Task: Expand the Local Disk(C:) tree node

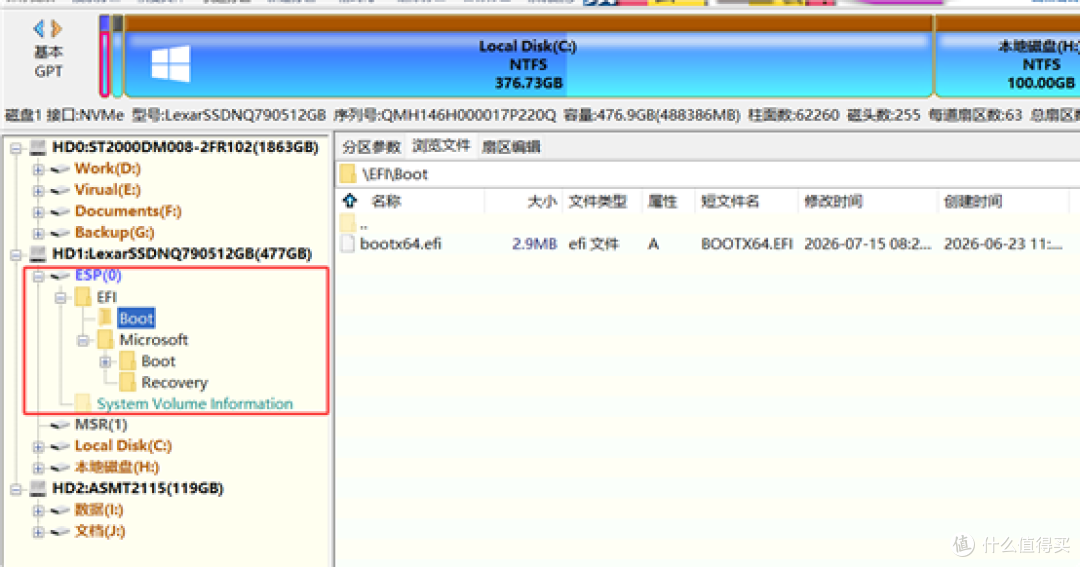Action: [38, 446]
